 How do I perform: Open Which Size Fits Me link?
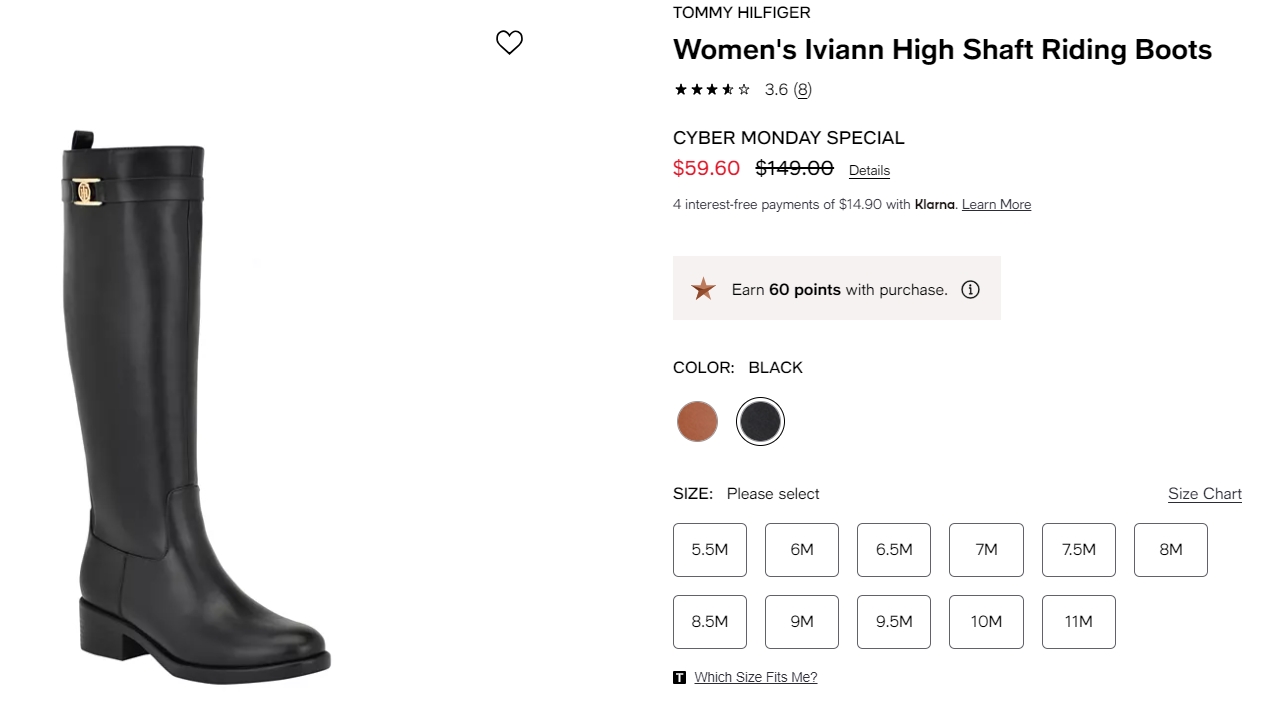point(756,677)
